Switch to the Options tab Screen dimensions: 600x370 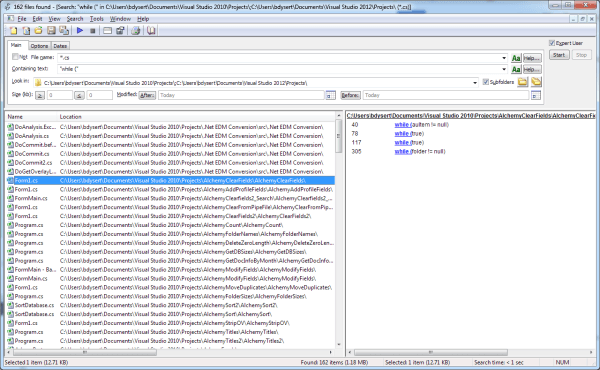39,46
